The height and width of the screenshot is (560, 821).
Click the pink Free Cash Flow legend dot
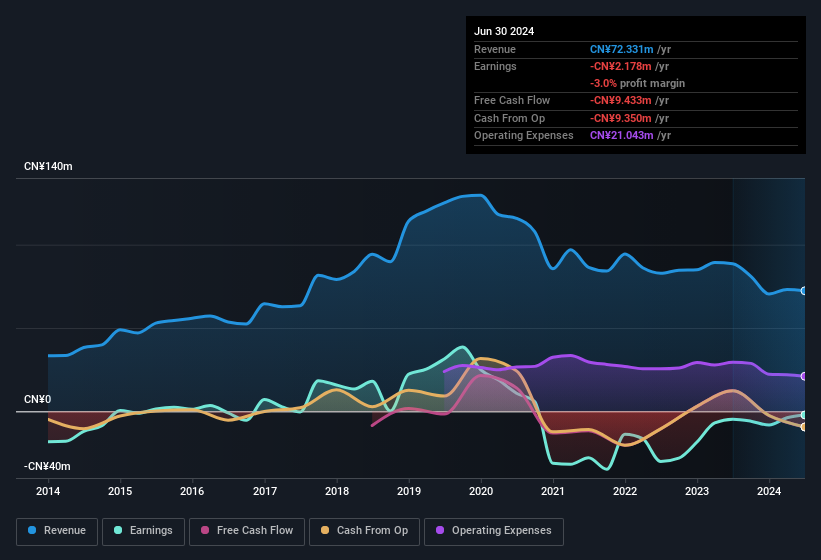205,530
